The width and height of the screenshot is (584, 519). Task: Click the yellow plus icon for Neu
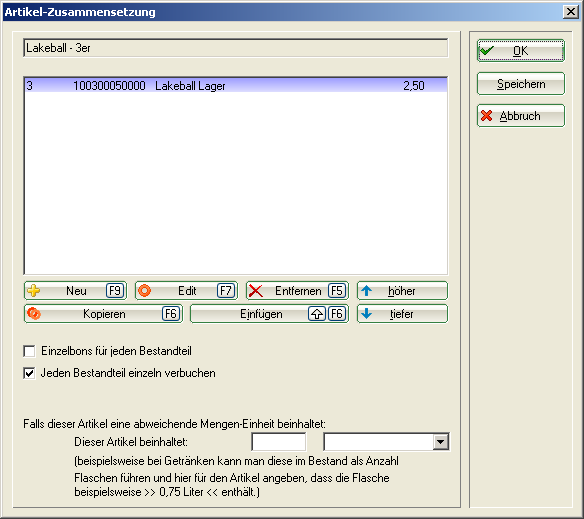point(34,291)
